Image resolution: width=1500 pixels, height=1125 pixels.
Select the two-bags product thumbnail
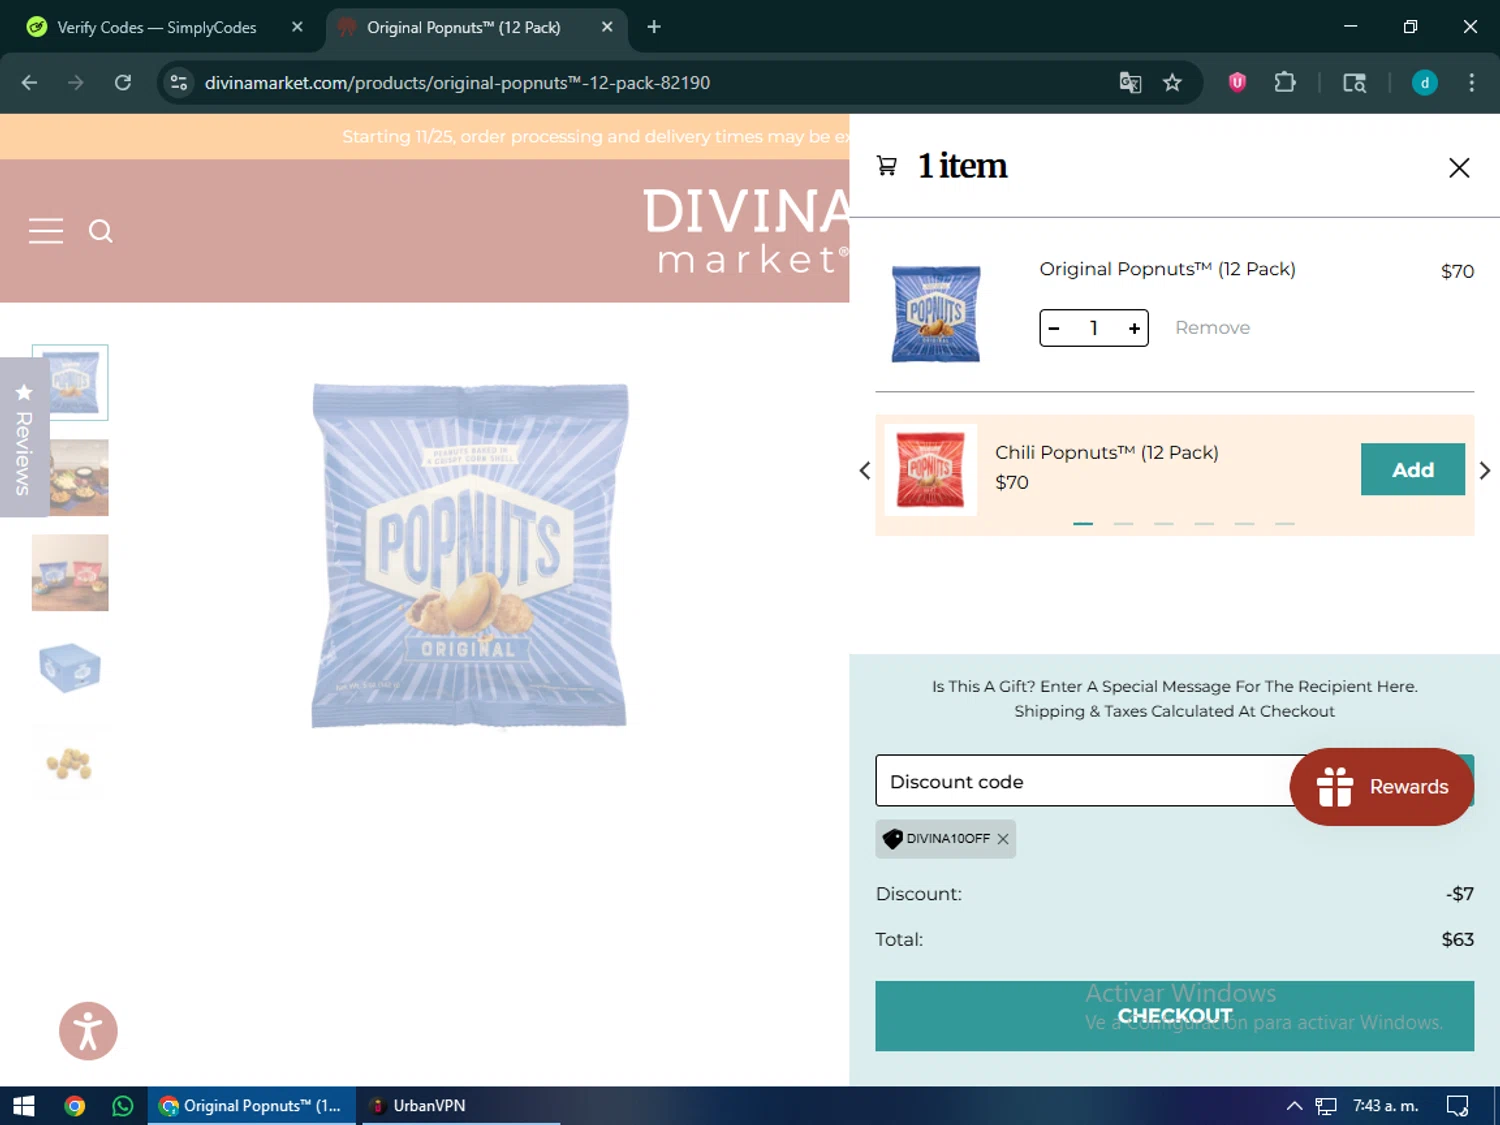[x=70, y=573]
